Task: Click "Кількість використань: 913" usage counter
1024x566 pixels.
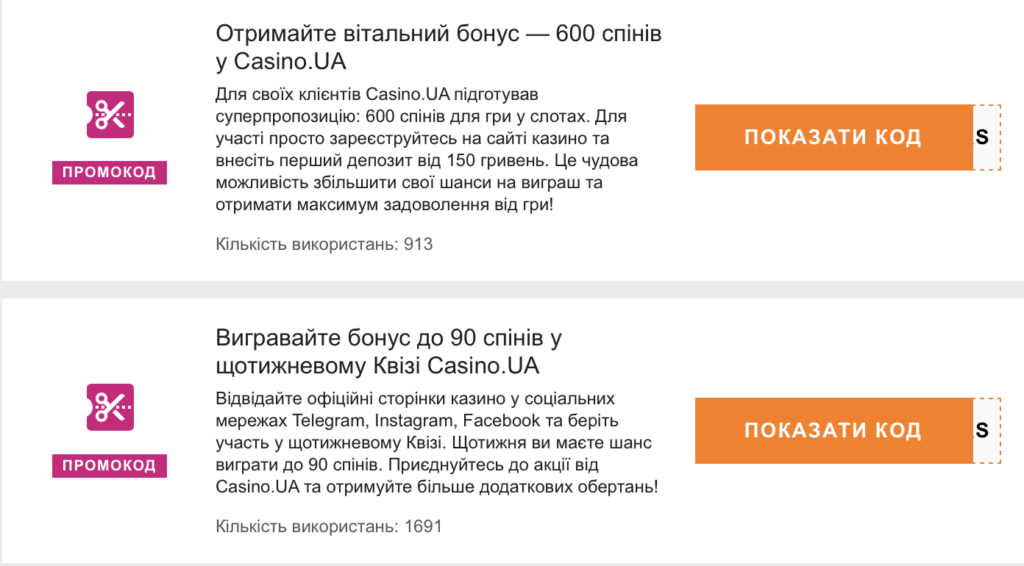Action: (x=324, y=243)
